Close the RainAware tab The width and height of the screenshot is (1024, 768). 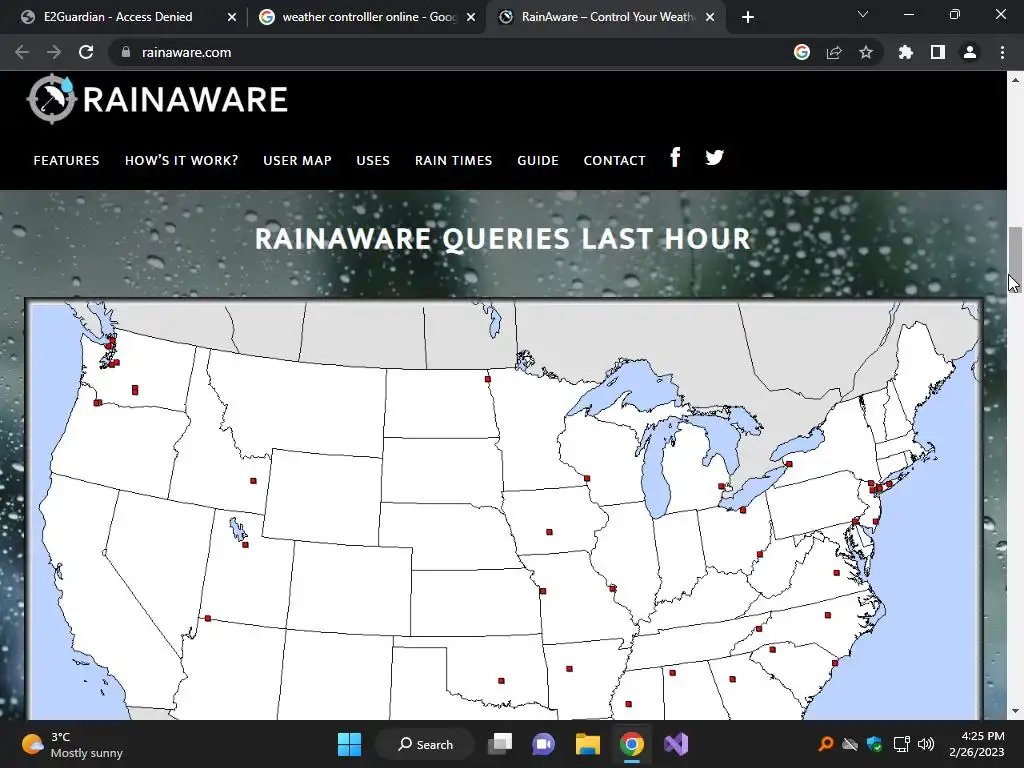point(711,17)
